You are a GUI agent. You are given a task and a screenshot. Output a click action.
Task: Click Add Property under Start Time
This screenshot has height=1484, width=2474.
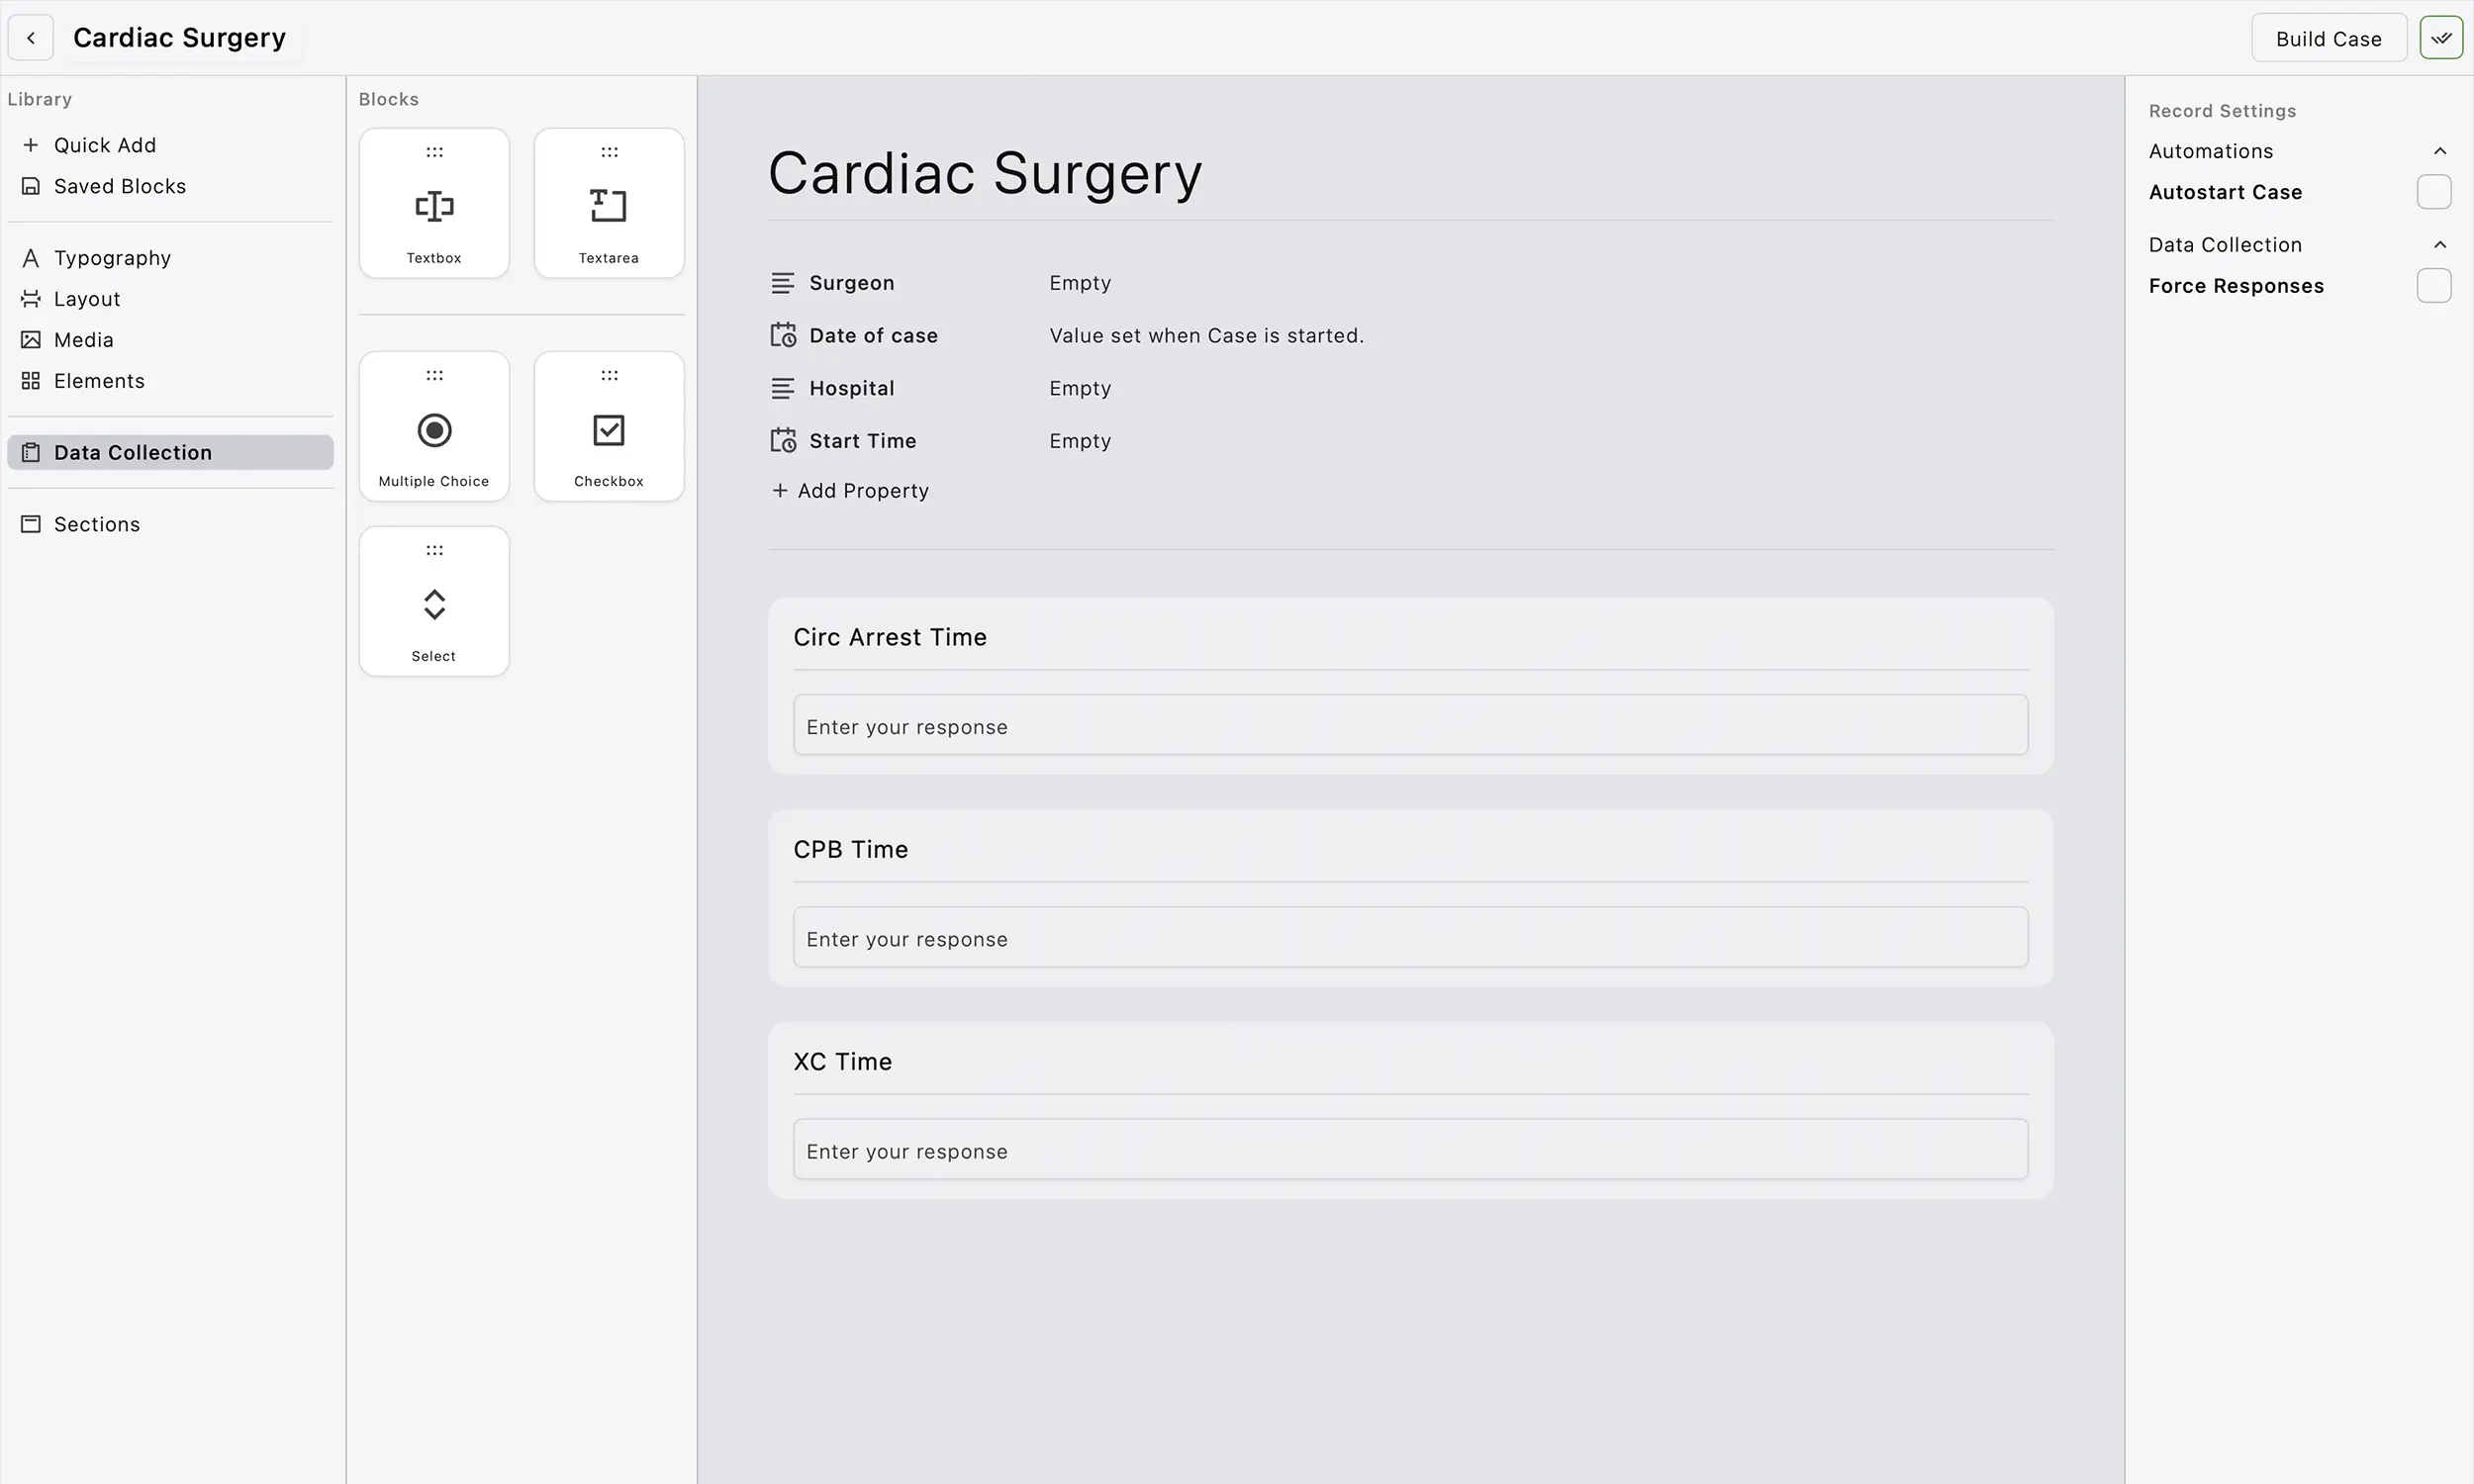pyautogui.click(x=850, y=490)
